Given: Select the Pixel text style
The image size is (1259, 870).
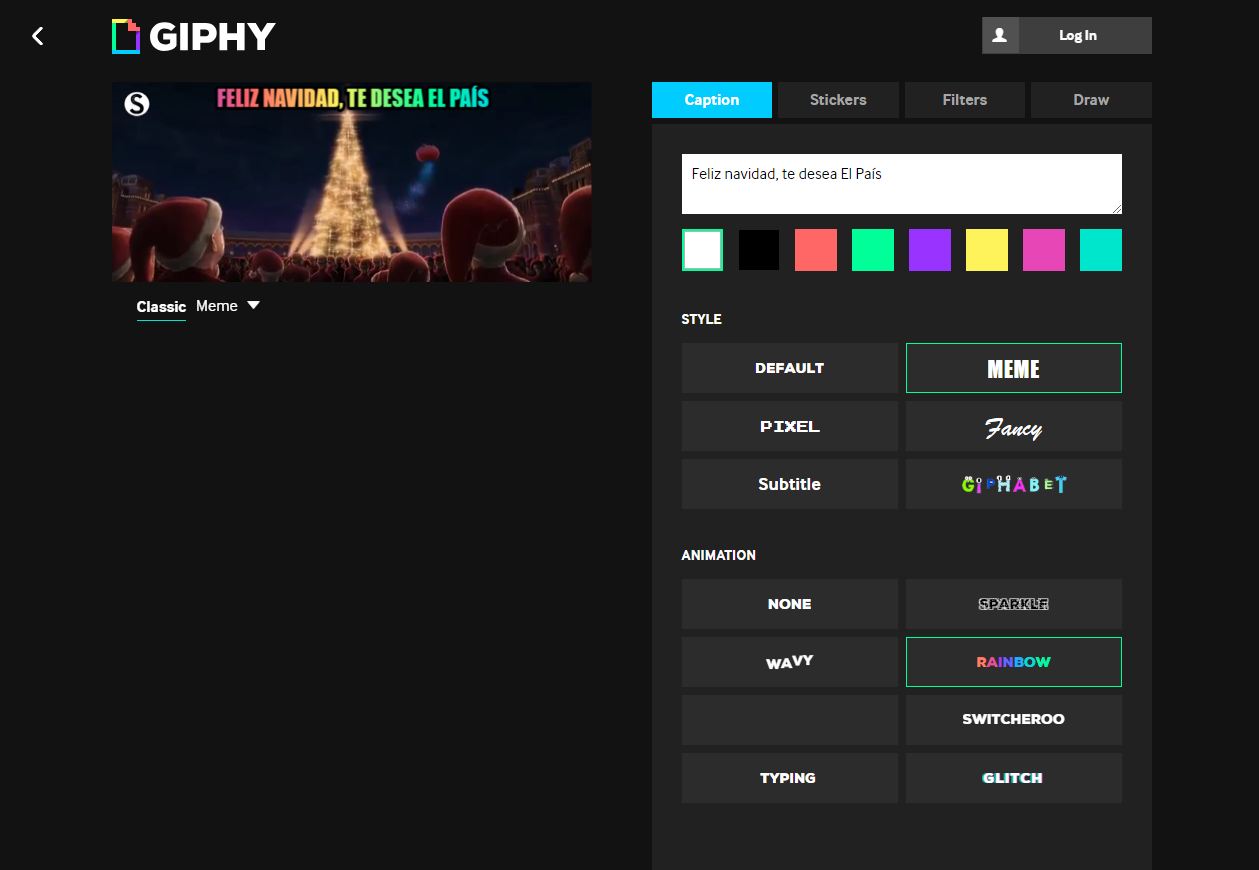Looking at the screenshot, I should click(790, 426).
